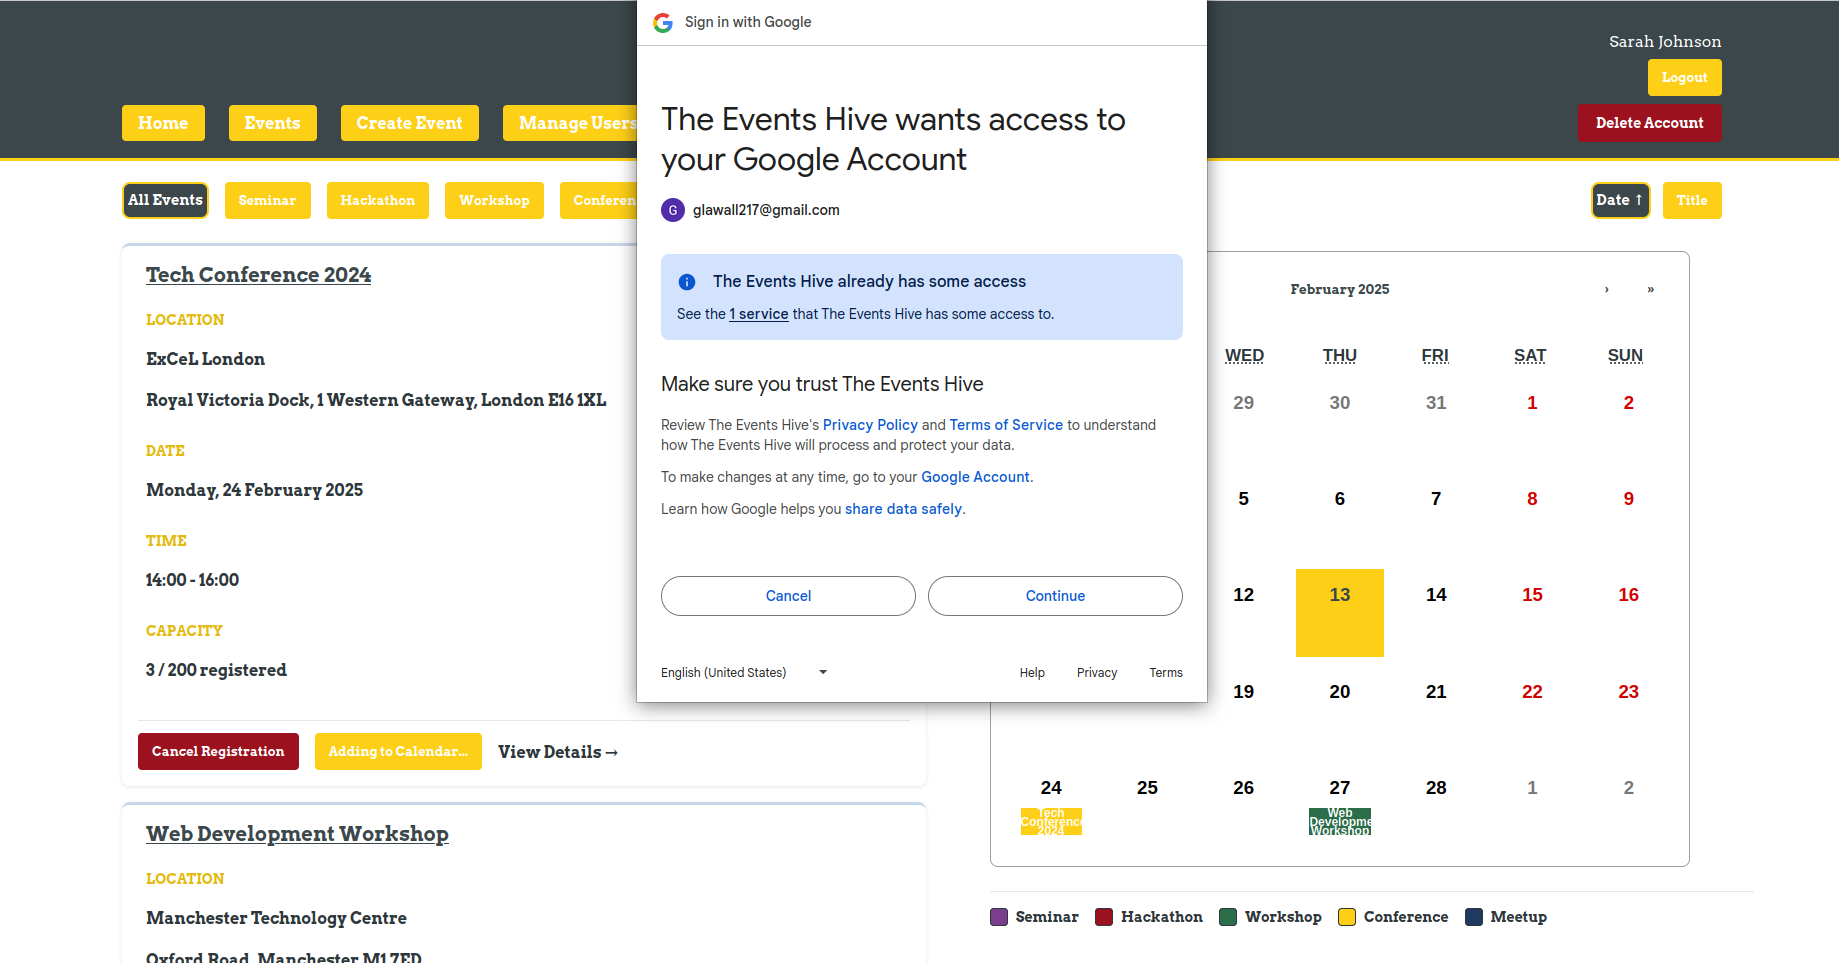
Task: Click Privacy in dialog footer
Action: point(1097,673)
